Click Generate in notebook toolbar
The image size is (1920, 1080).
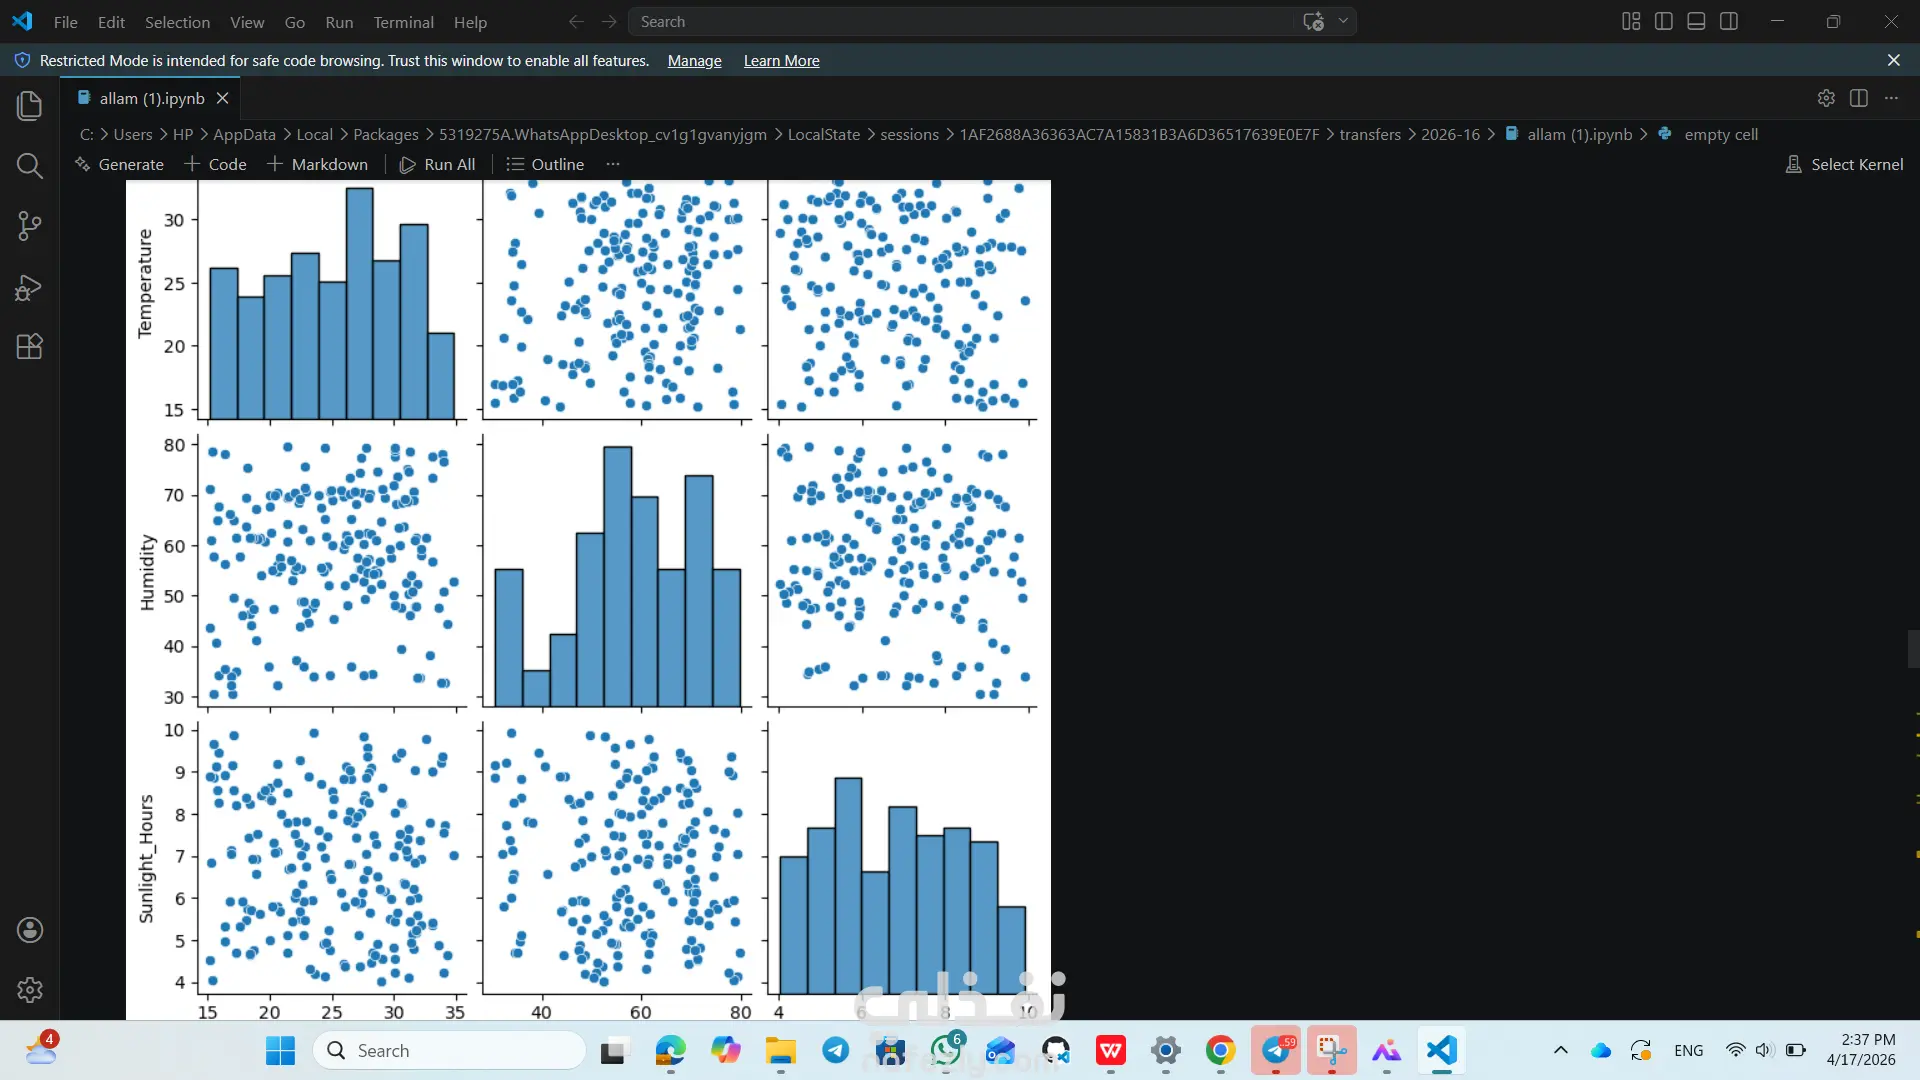click(x=119, y=164)
